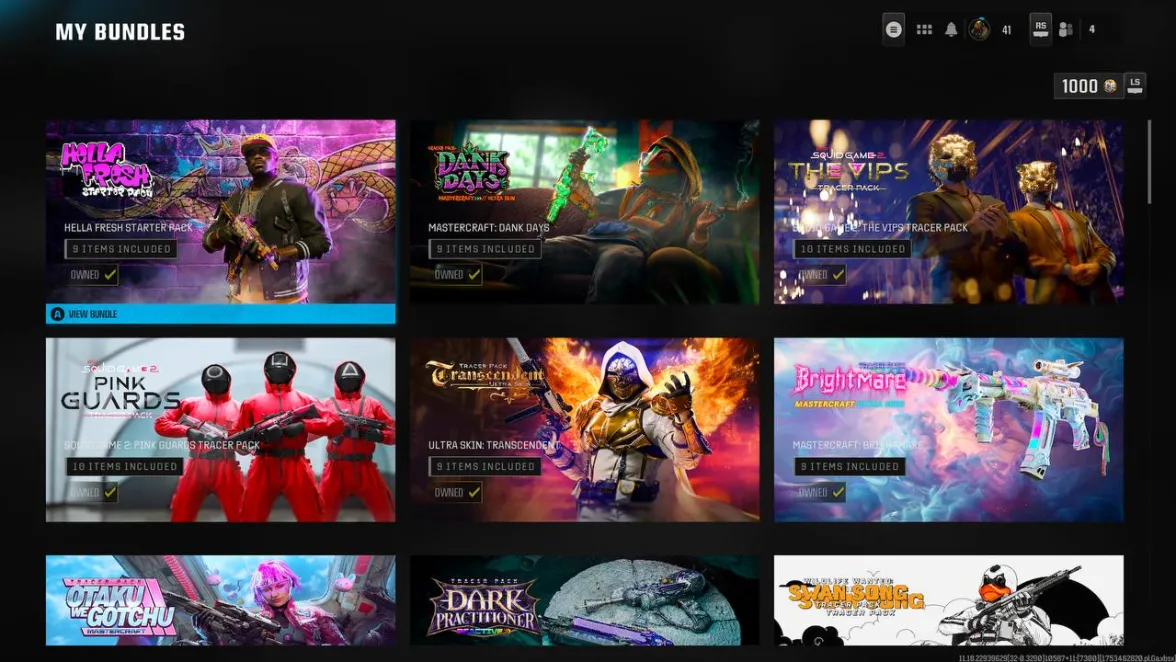Image resolution: width=1176 pixels, height=662 pixels.
Task: Click the RS button prompt icon
Action: 1040,29
